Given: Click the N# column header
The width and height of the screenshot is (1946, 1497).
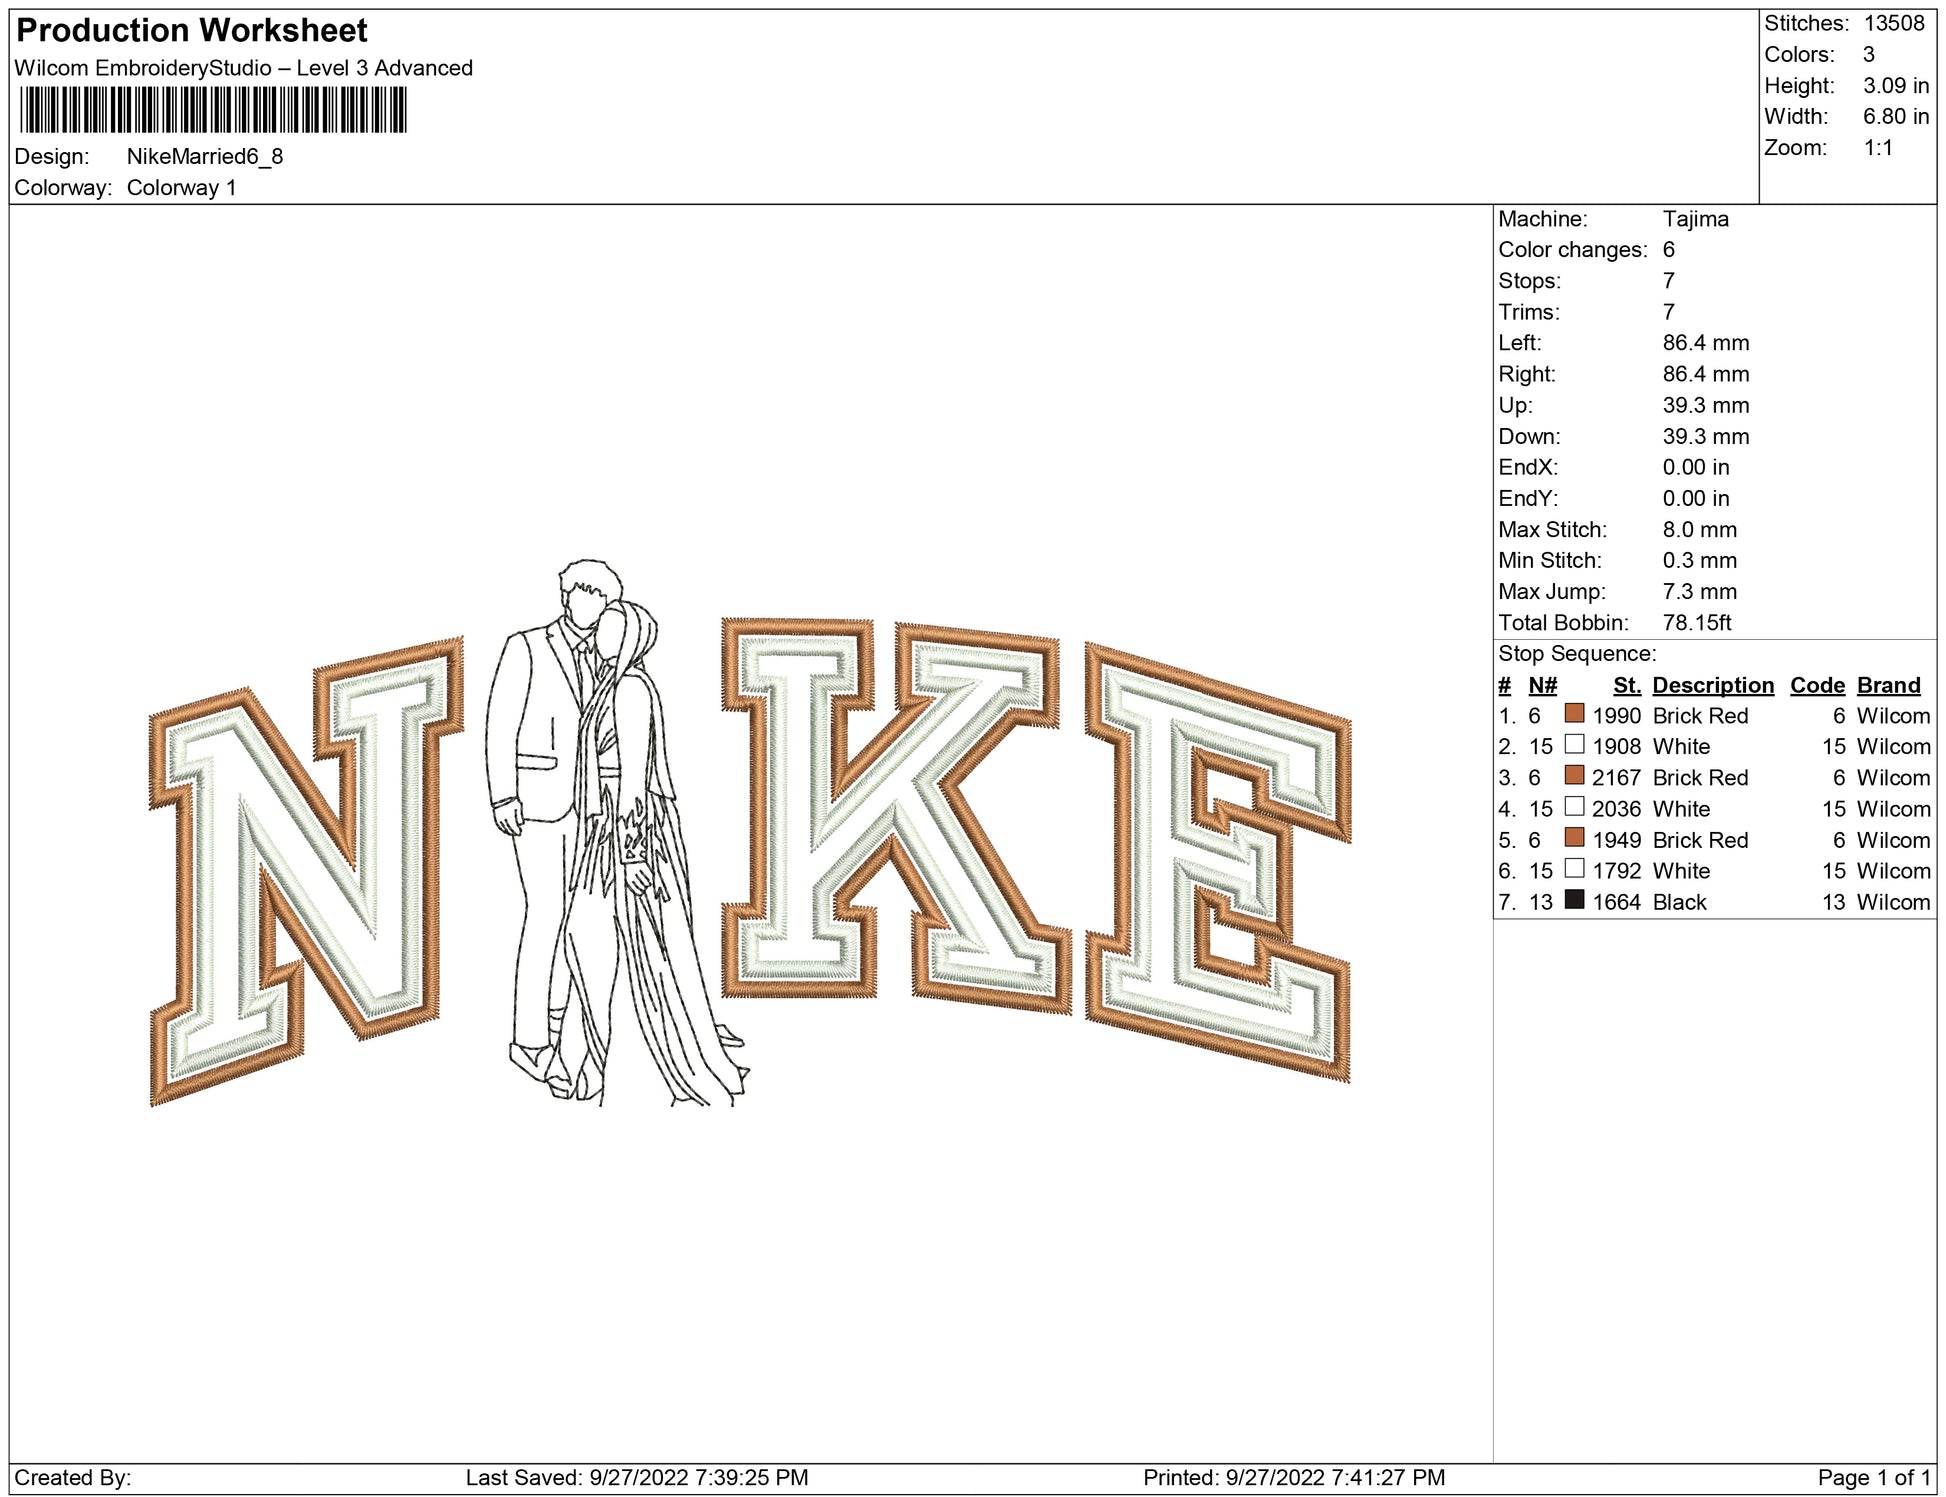Looking at the screenshot, I should pos(1542,685).
